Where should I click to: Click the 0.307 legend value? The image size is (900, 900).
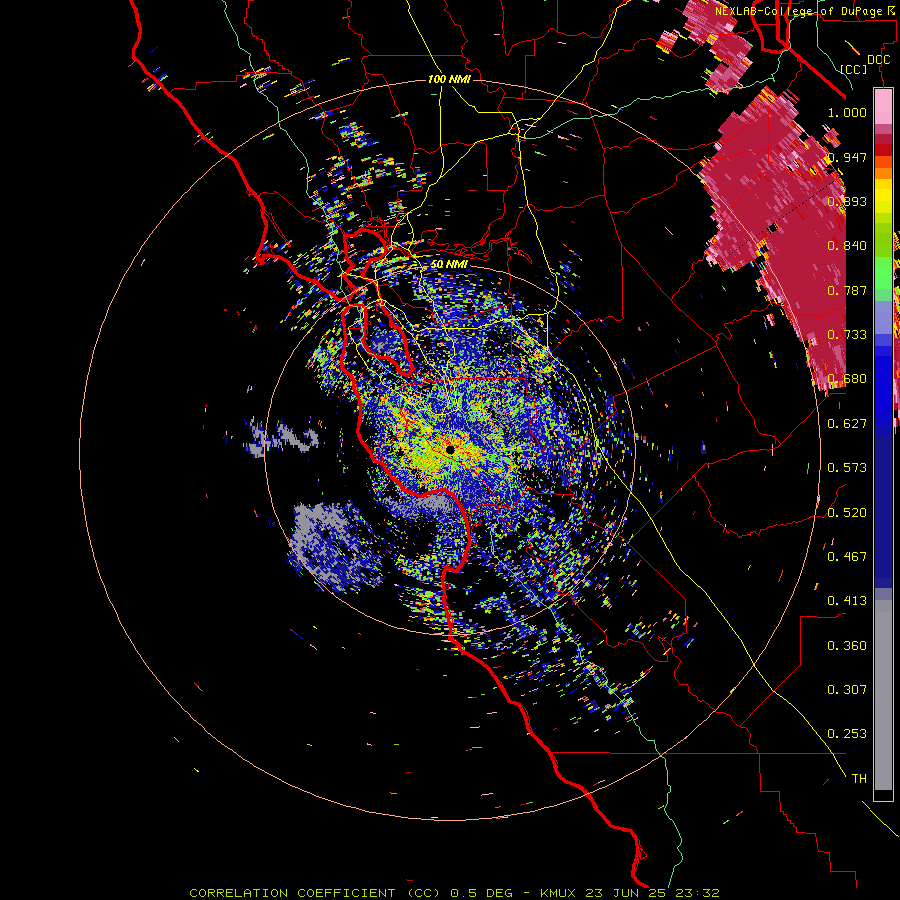847,690
